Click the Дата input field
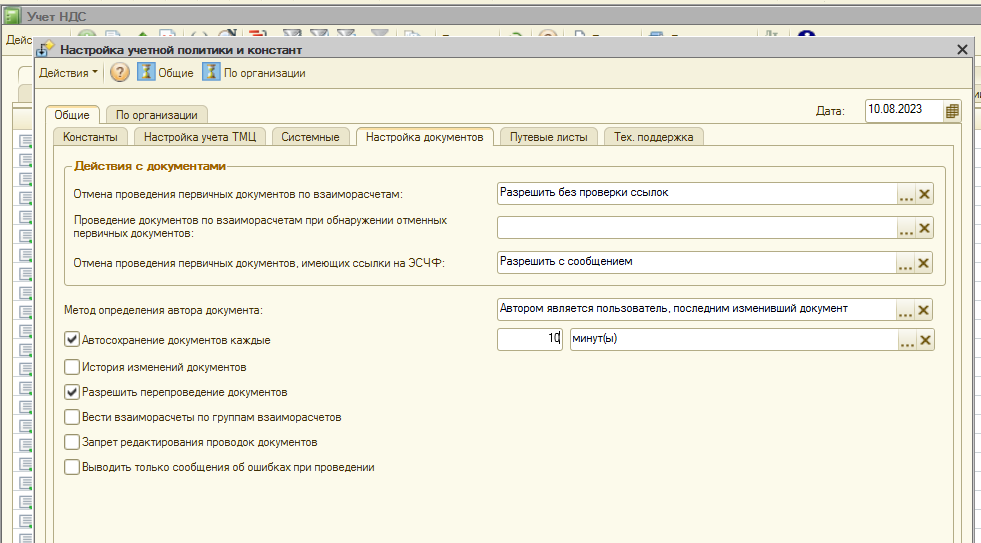The width and height of the screenshot is (981, 543). (904, 111)
